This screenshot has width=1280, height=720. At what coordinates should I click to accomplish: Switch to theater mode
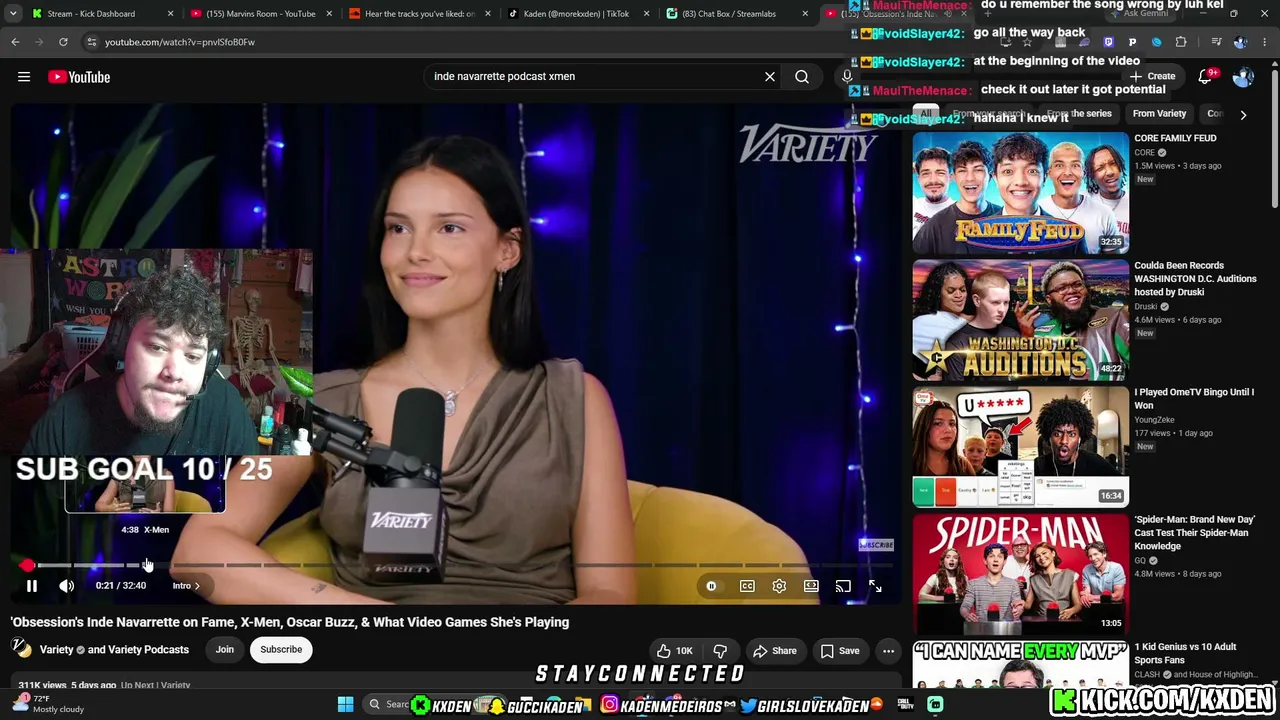coord(811,586)
